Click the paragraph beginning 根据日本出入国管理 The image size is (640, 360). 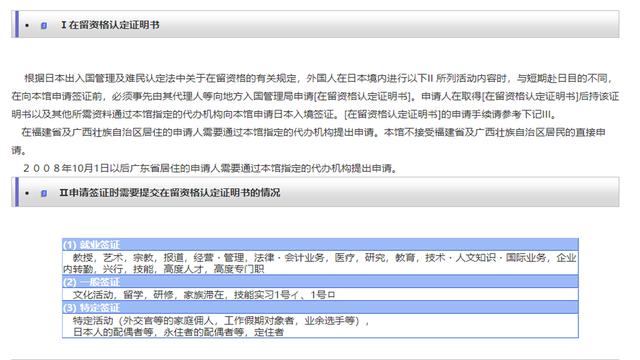pos(315,96)
